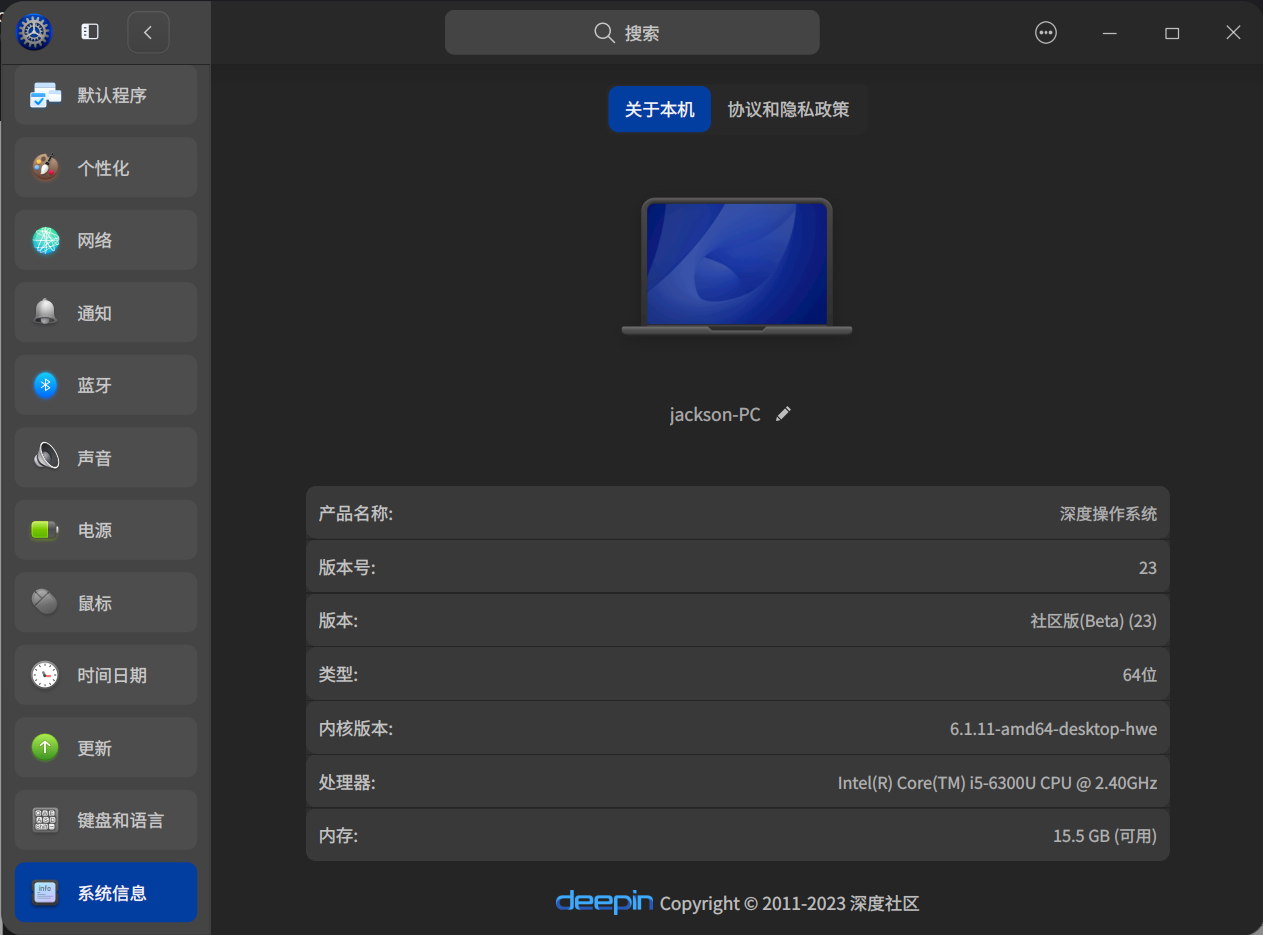The image size is (1263, 935).
Task: Select the 键盘和语言 sidebar icon
Action: click(45, 820)
